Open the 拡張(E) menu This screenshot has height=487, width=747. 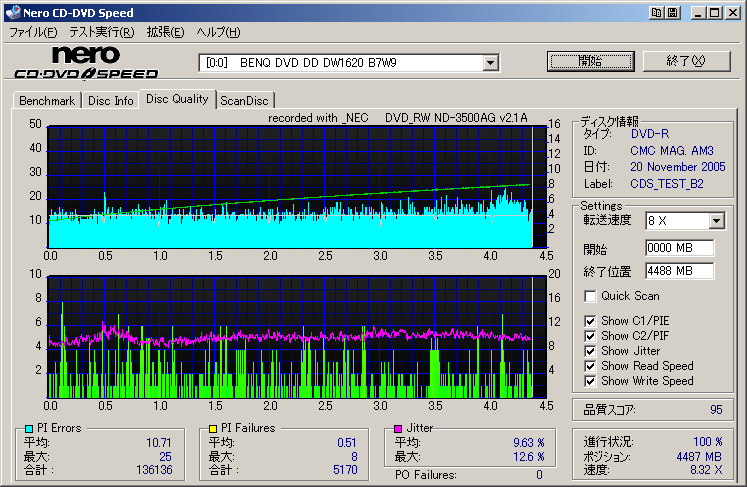coord(165,32)
